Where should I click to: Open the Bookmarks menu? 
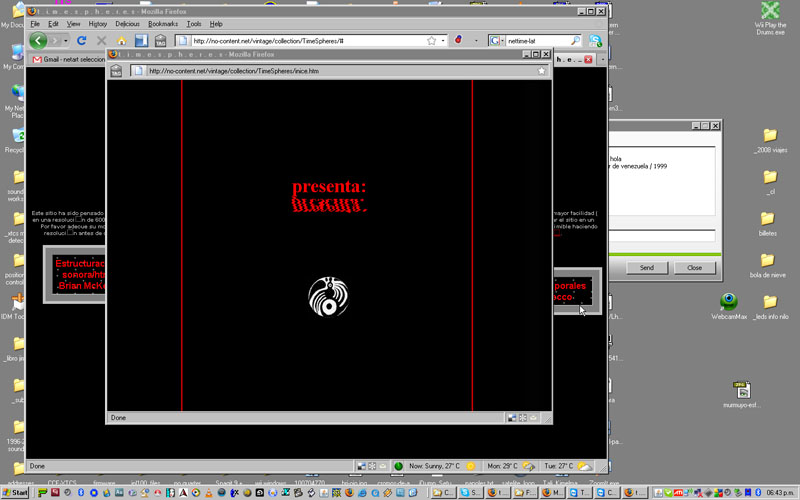tap(162, 23)
